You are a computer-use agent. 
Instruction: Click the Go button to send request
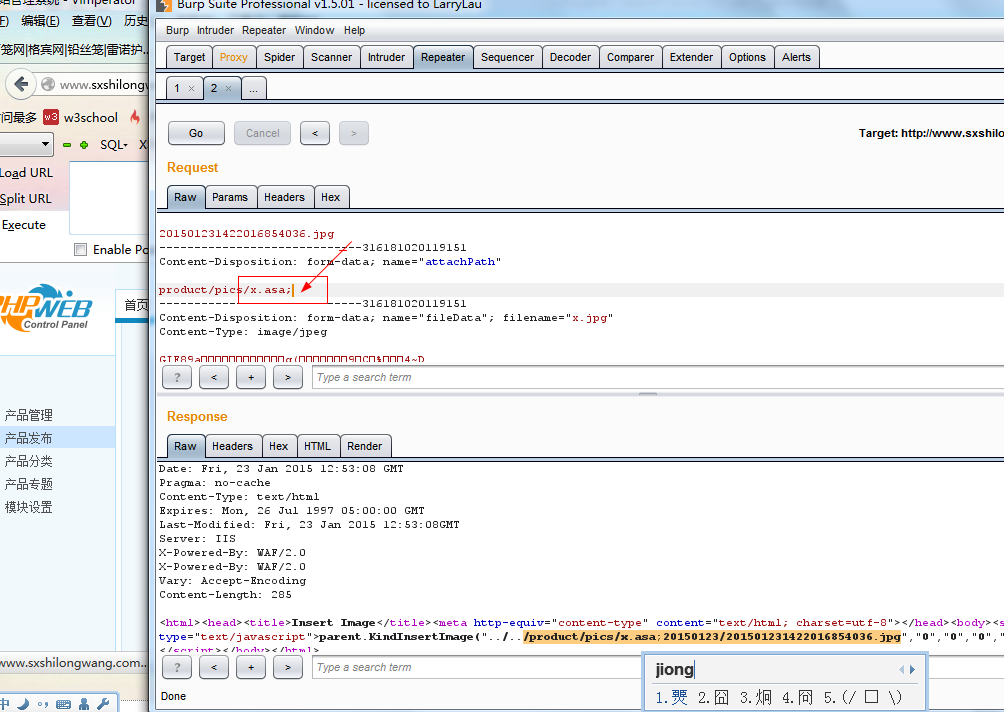[196, 133]
